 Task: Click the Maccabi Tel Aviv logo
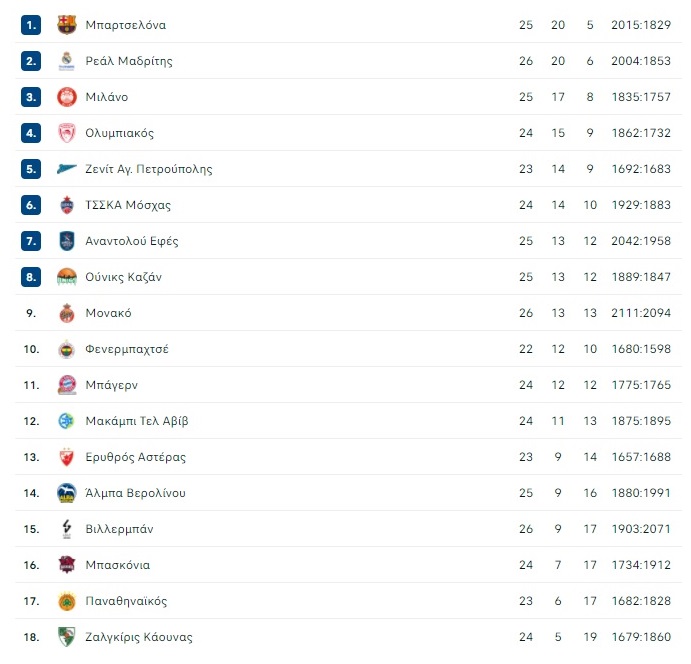coord(67,421)
